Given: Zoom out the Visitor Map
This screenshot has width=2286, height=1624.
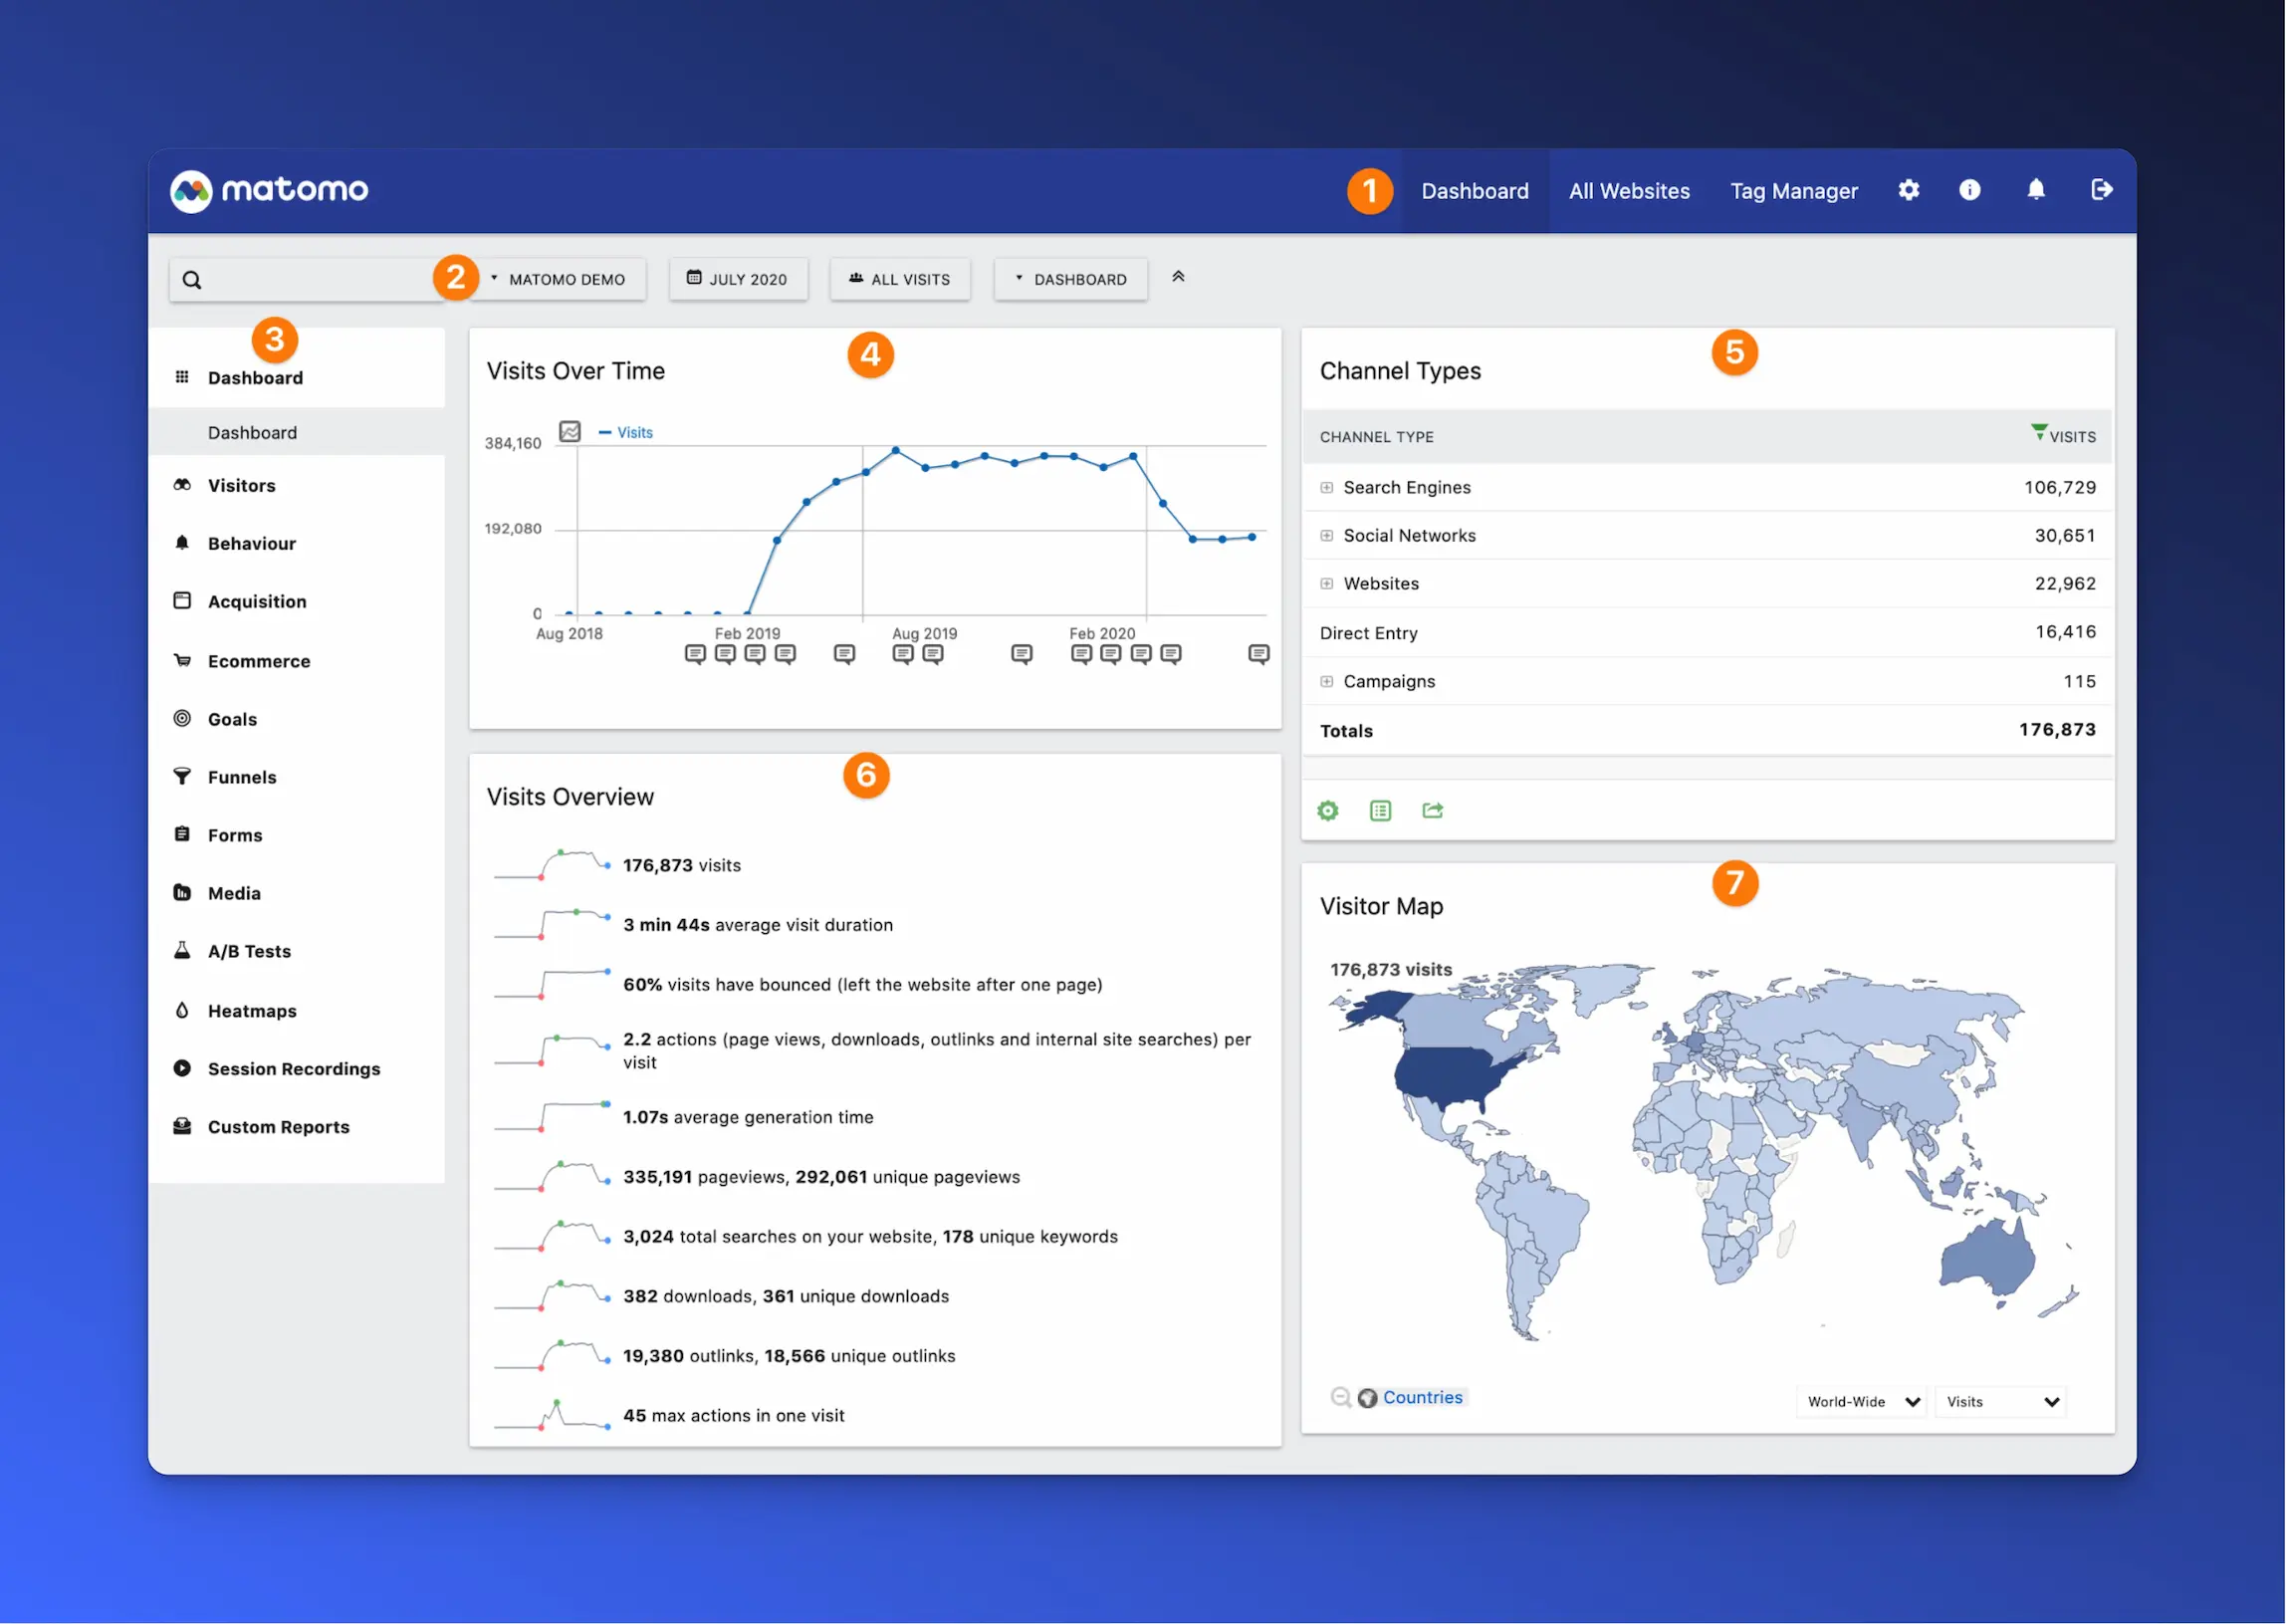Looking at the screenshot, I should pyautogui.click(x=1340, y=1398).
